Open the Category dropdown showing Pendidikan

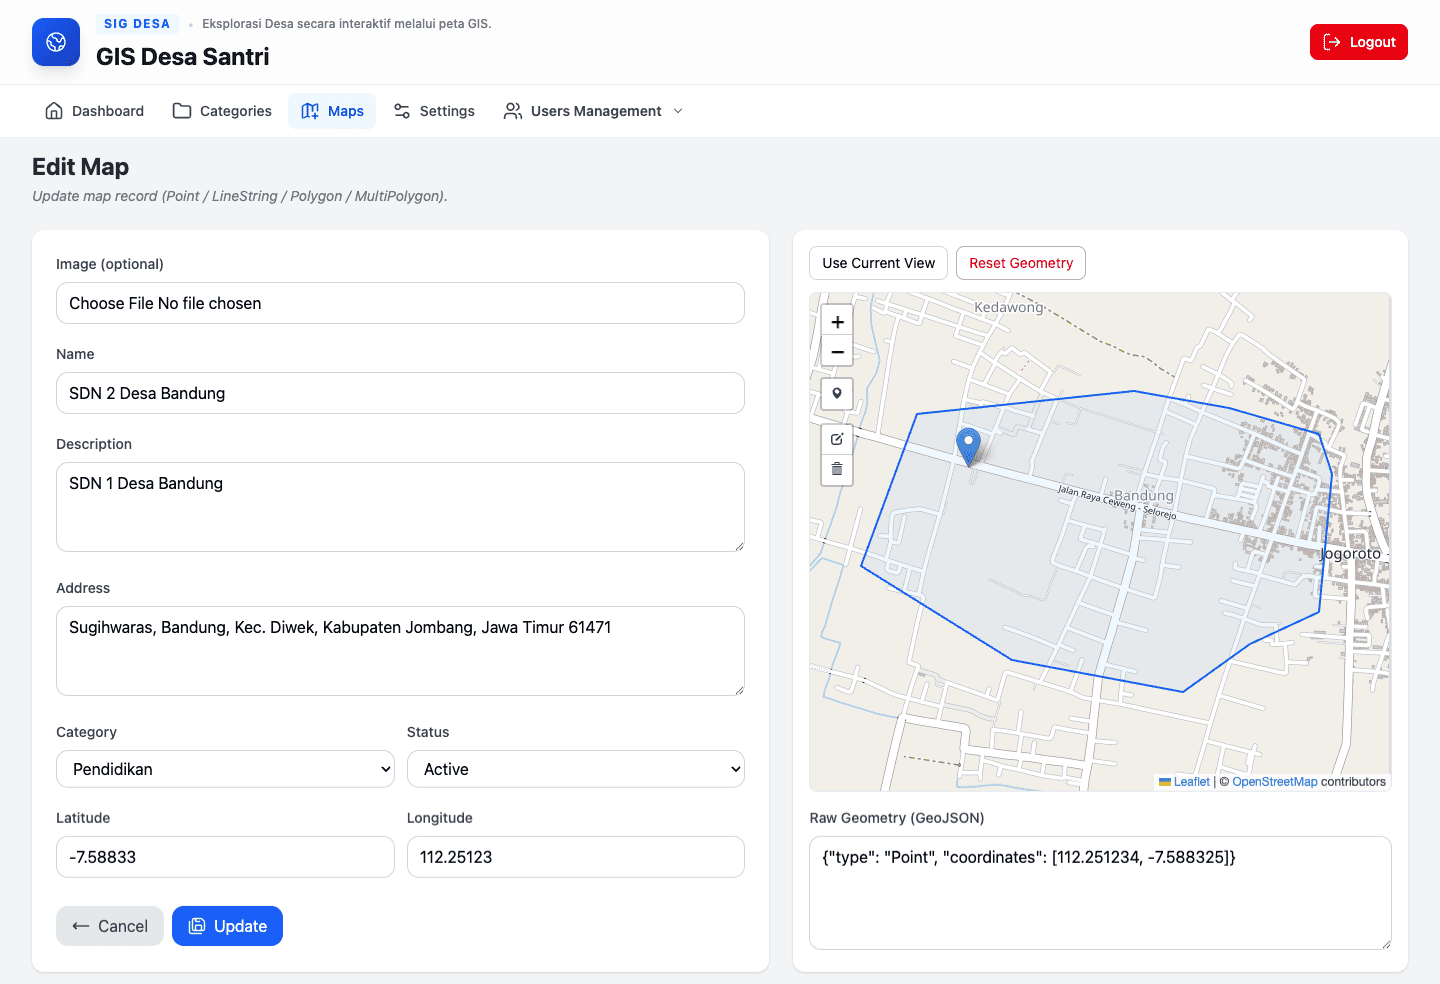[x=225, y=769]
